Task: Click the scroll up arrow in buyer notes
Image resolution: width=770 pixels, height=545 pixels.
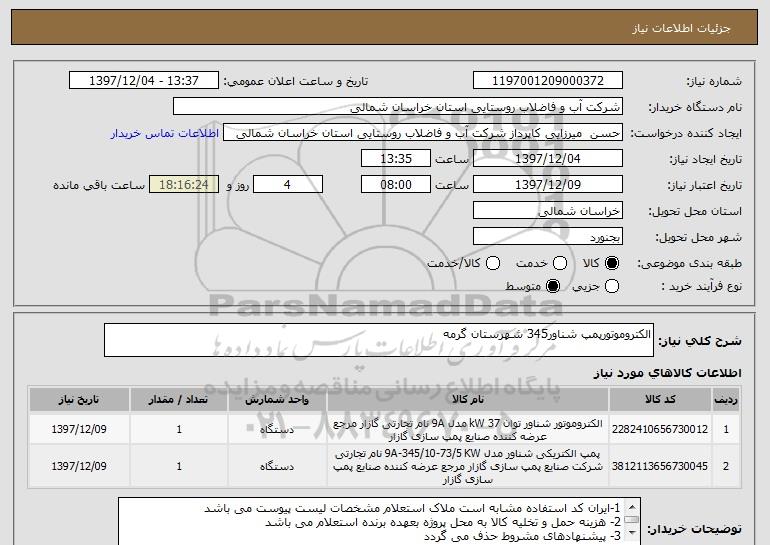Action: click(x=632, y=507)
